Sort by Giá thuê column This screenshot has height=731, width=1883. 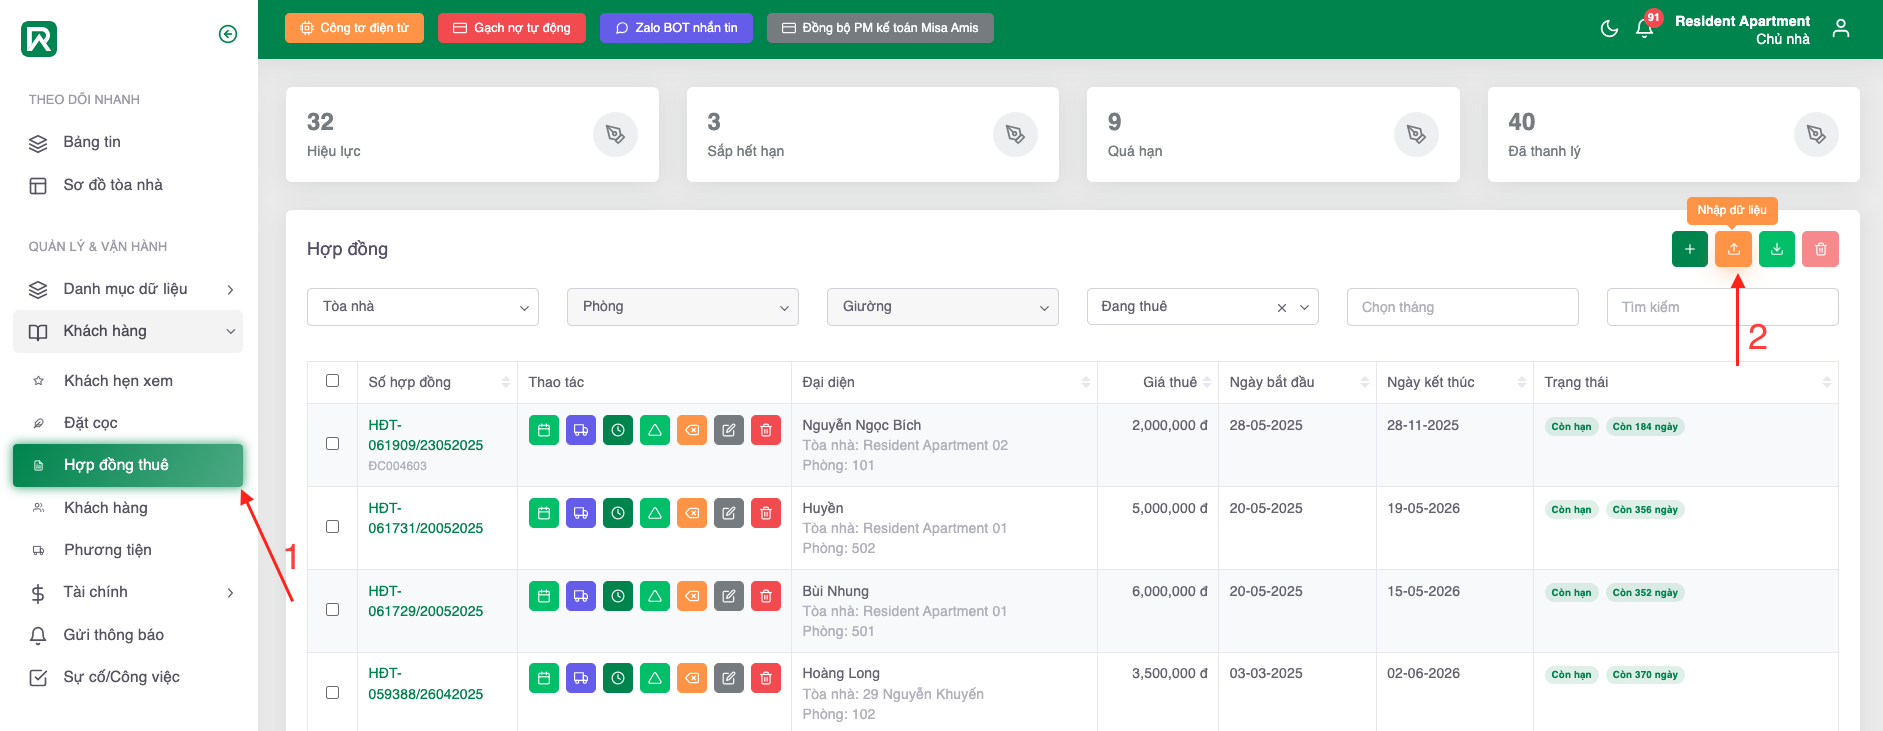point(1158,382)
